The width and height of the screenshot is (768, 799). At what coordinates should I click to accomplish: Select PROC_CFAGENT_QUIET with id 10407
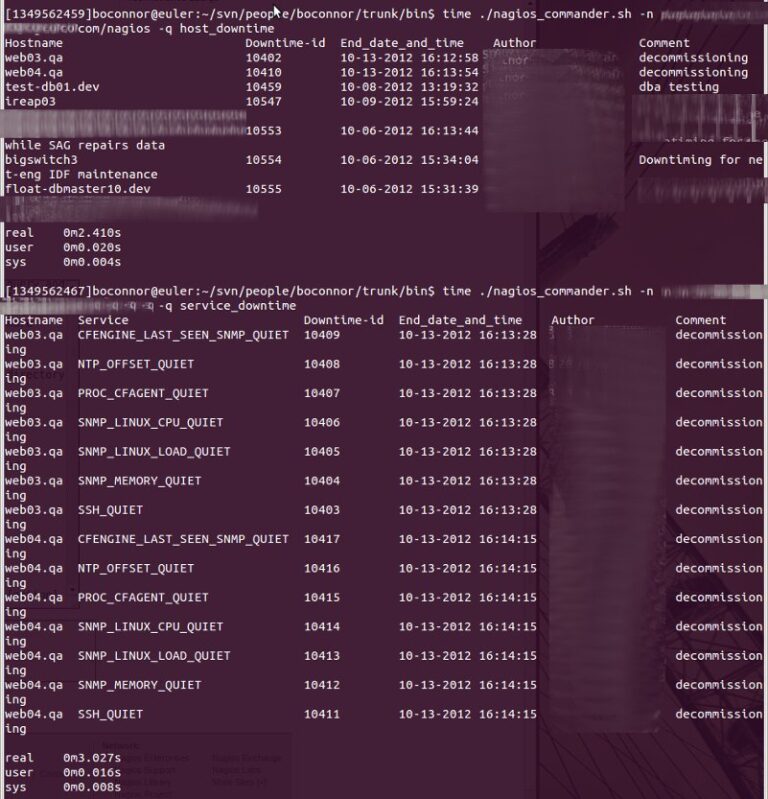(143, 393)
